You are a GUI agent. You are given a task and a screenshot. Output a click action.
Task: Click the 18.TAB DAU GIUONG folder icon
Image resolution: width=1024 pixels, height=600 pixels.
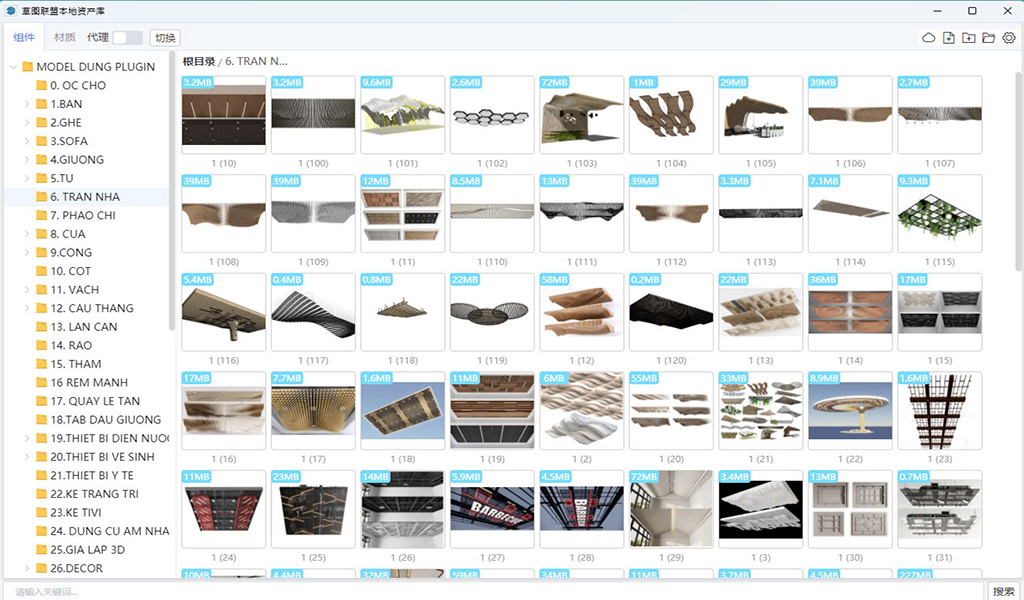click(x=41, y=420)
